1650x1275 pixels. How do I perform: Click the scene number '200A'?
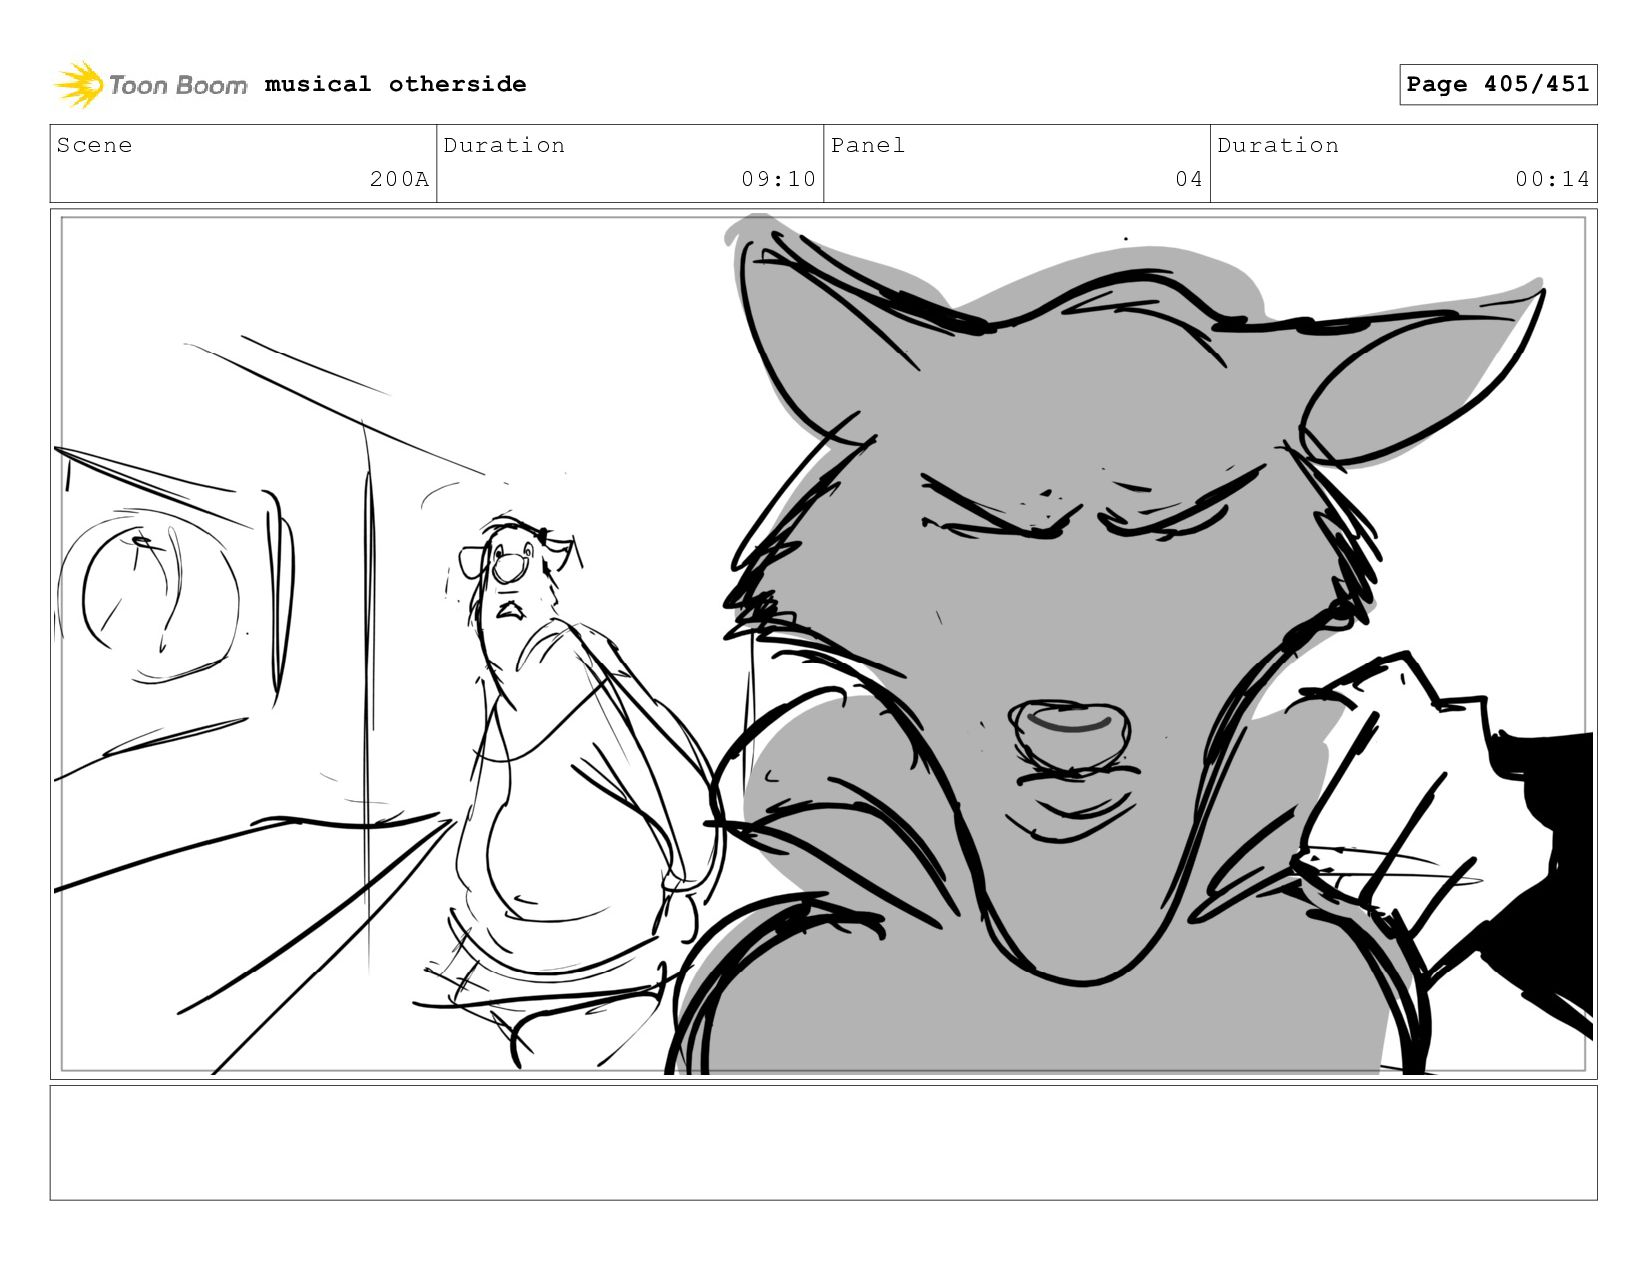pyautogui.click(x=399, y=179)
